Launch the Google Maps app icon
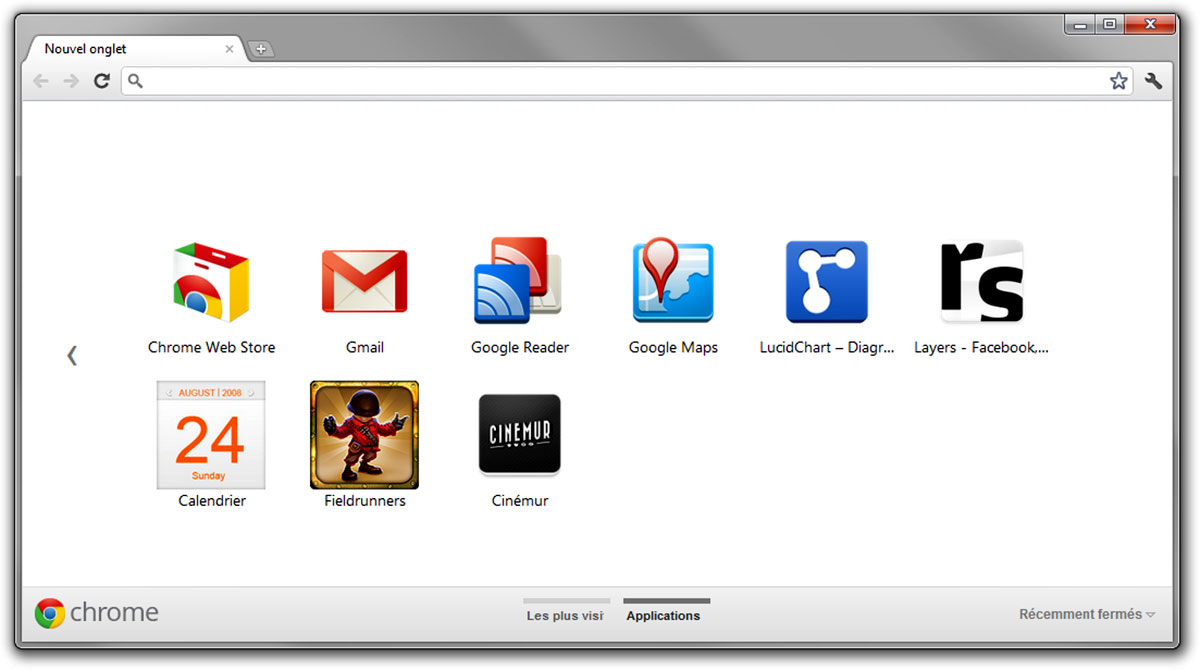 point(672,281)
